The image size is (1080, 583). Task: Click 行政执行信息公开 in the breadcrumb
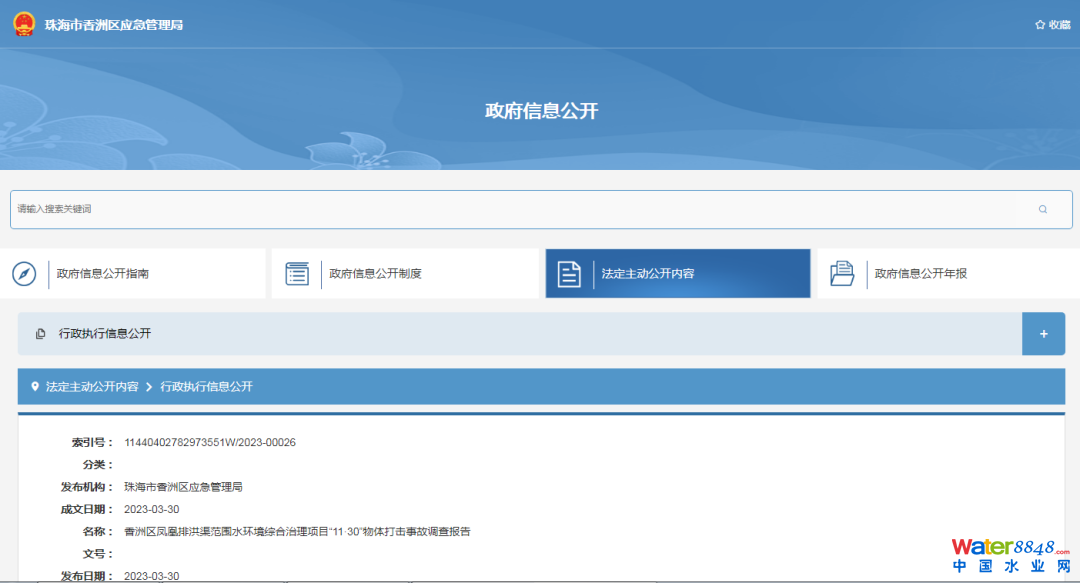point(206,386)
